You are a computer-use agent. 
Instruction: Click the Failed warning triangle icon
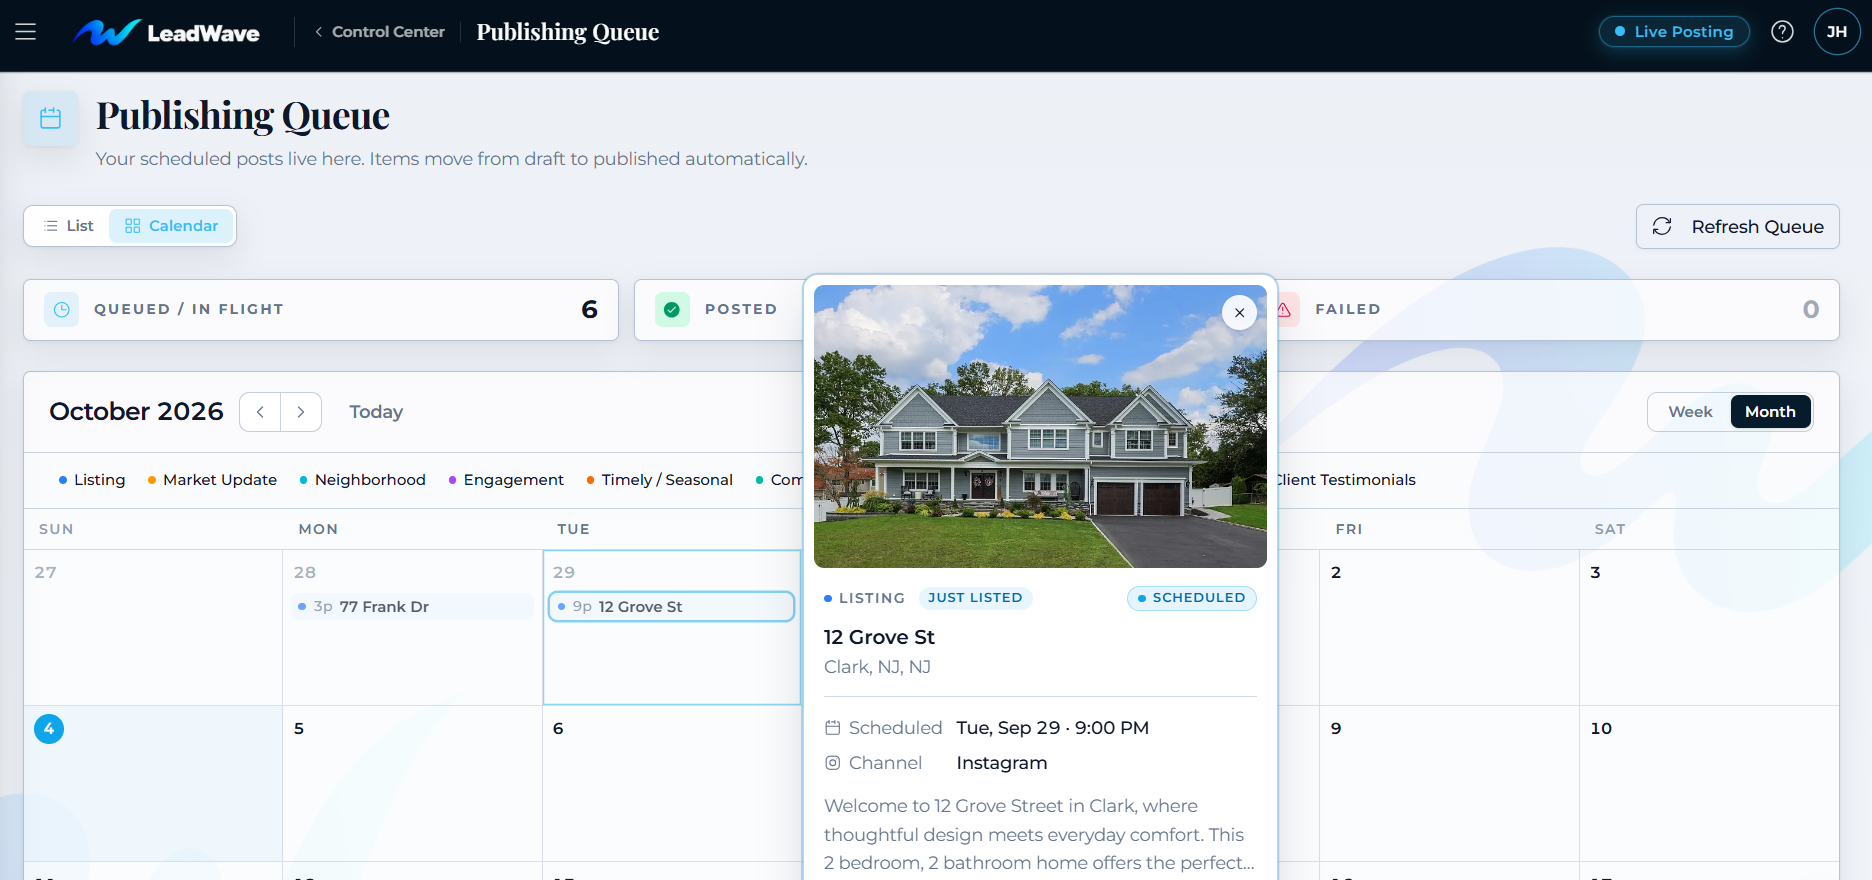[1284, 310]
